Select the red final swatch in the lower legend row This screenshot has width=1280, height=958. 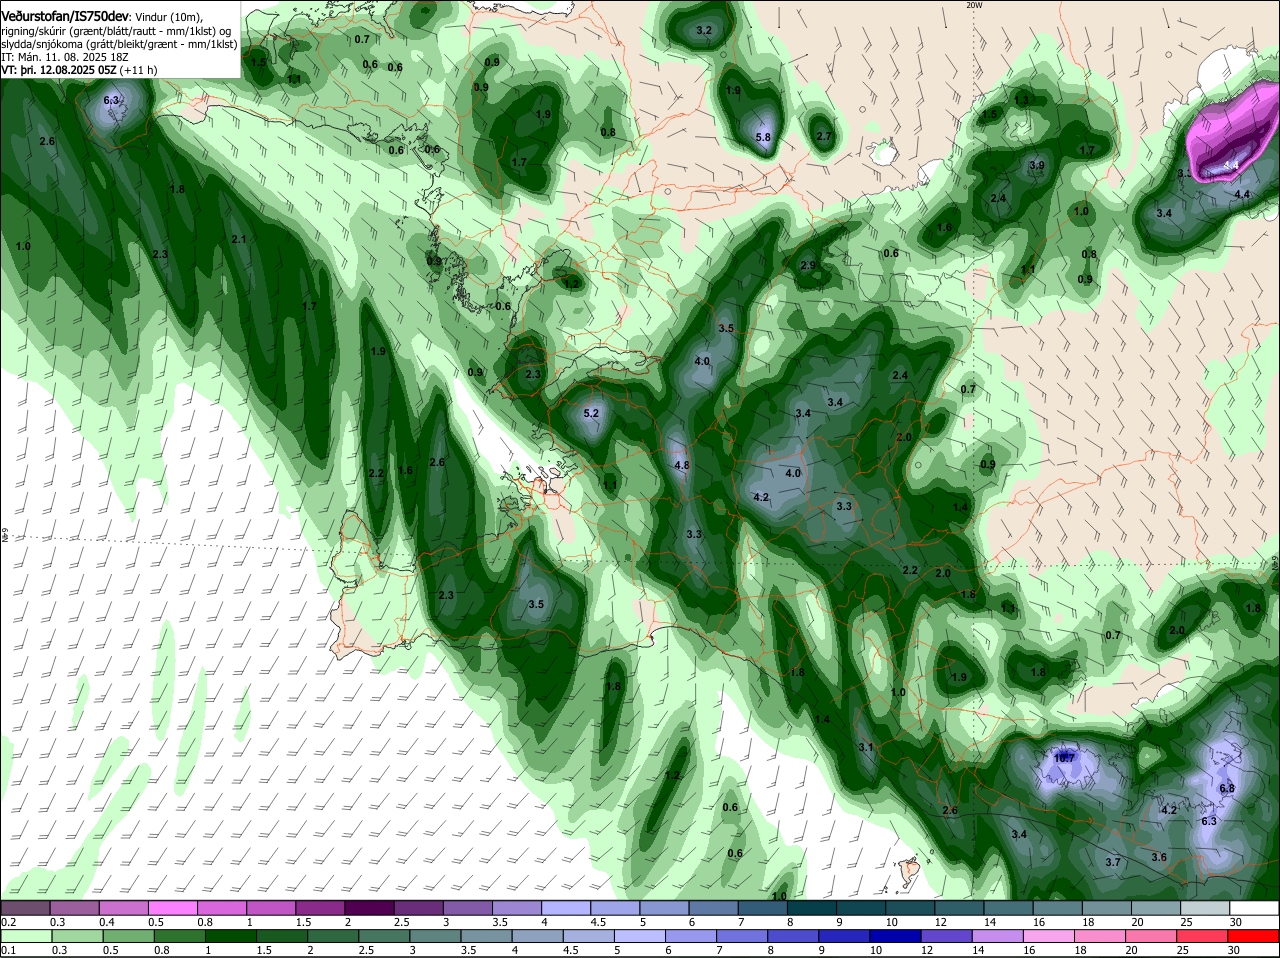(x=1254, y=936)
